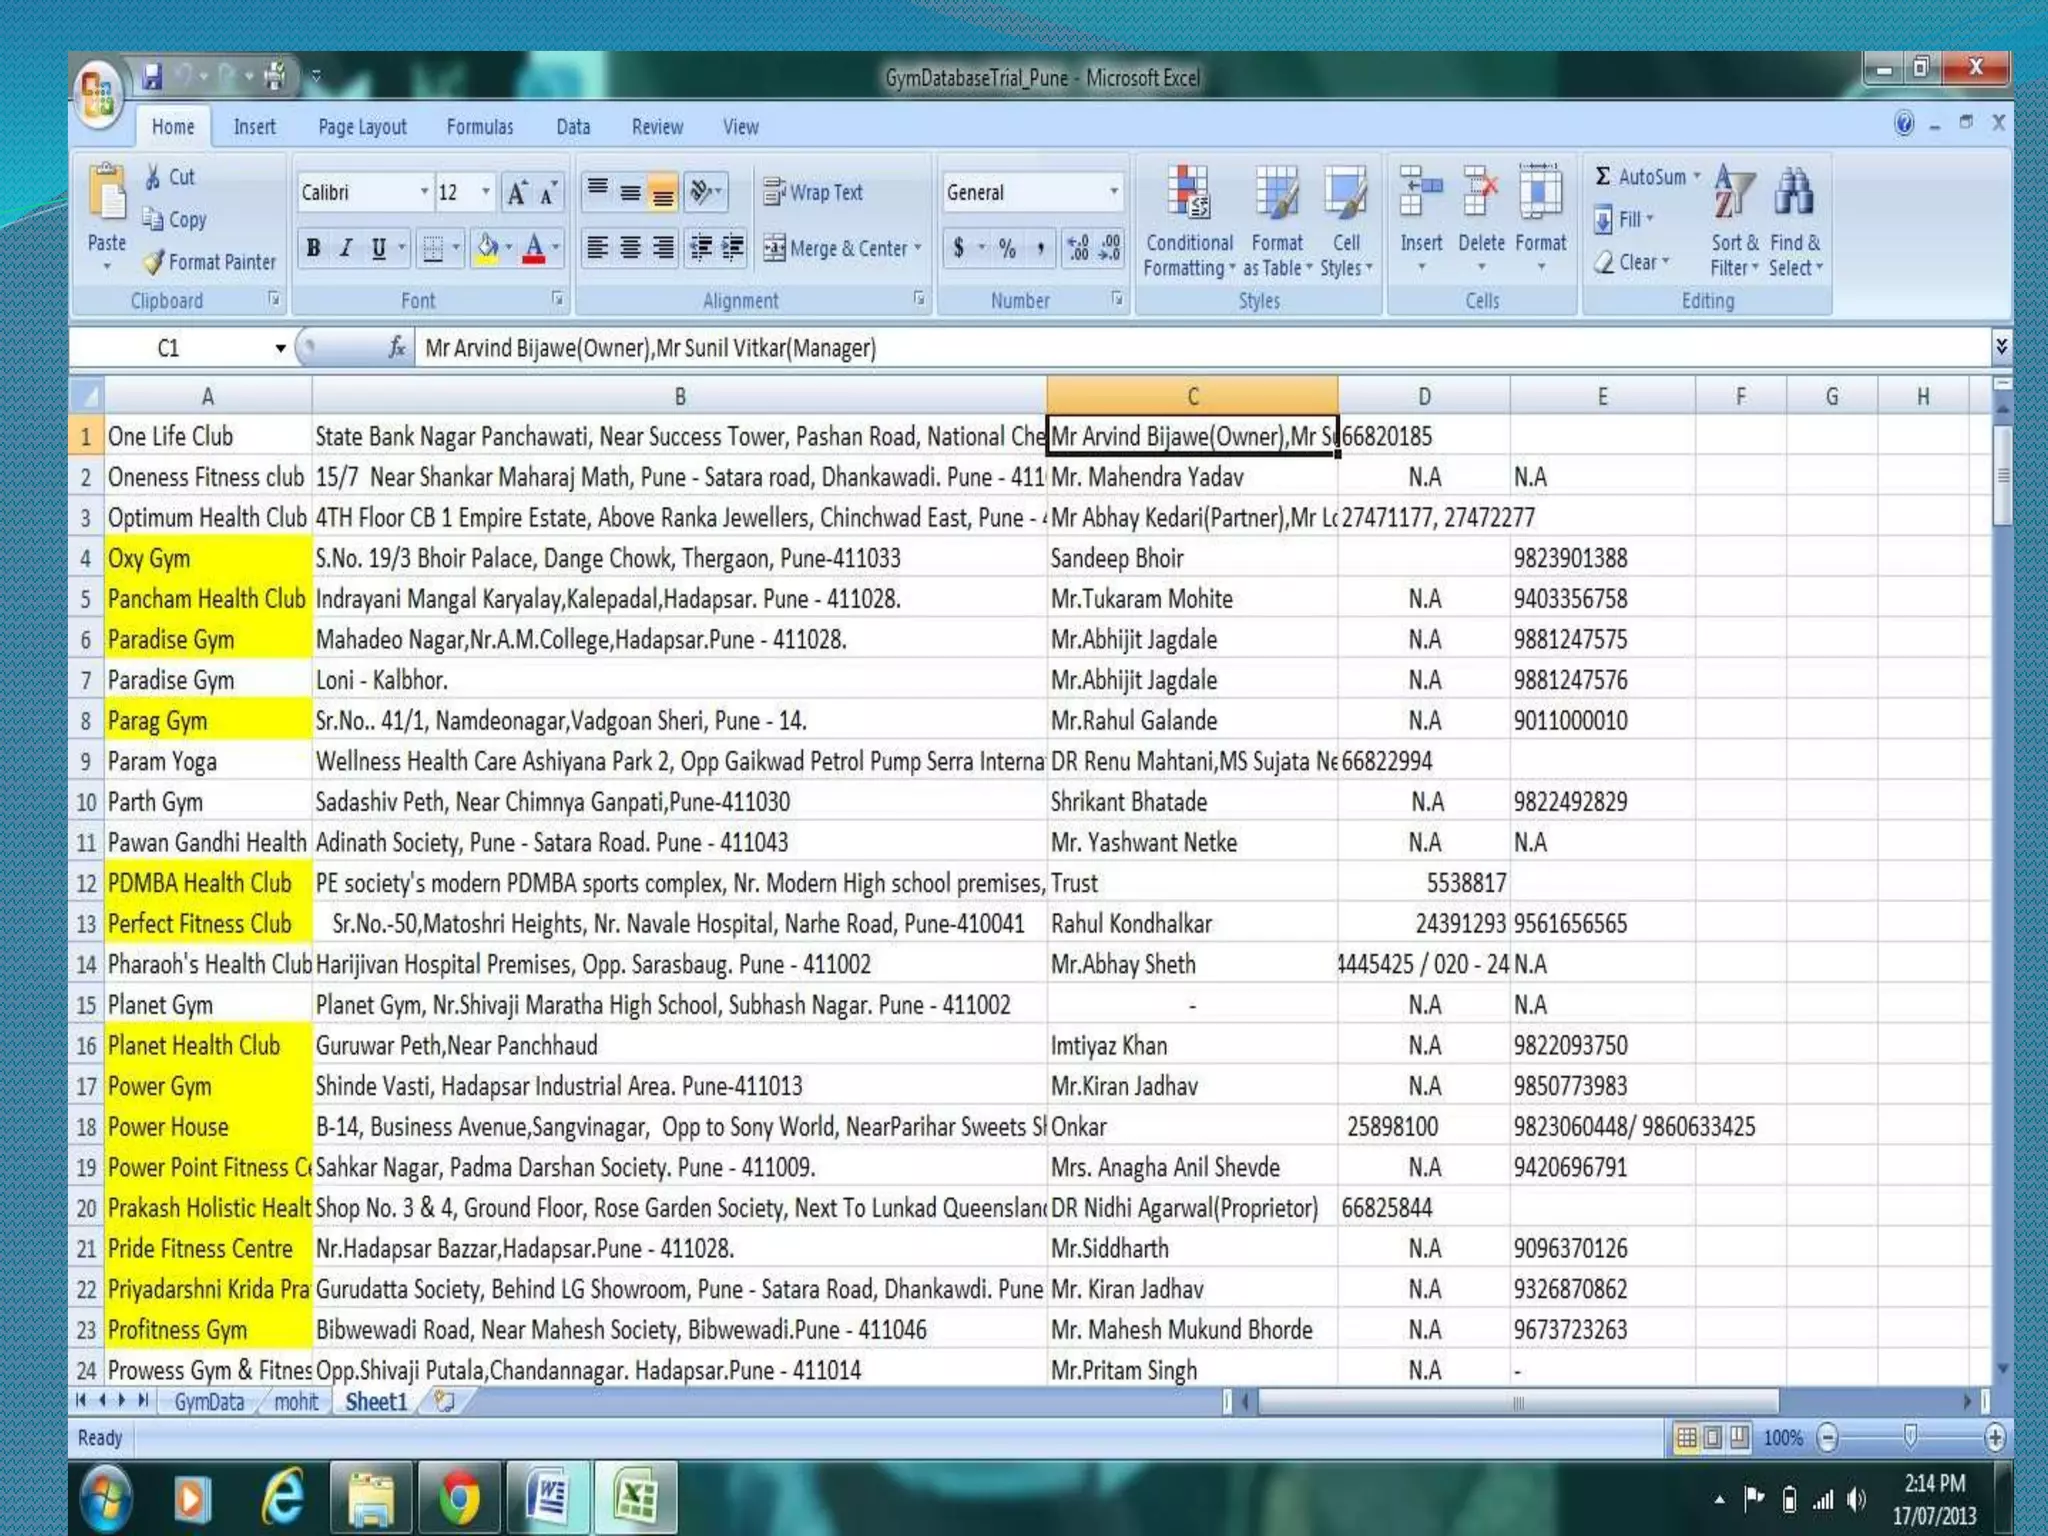Image resolution: width=2048 pixels, height=1536 pixels.
Task: Open the GymData sheet tab
Action: coord(208,1402)
